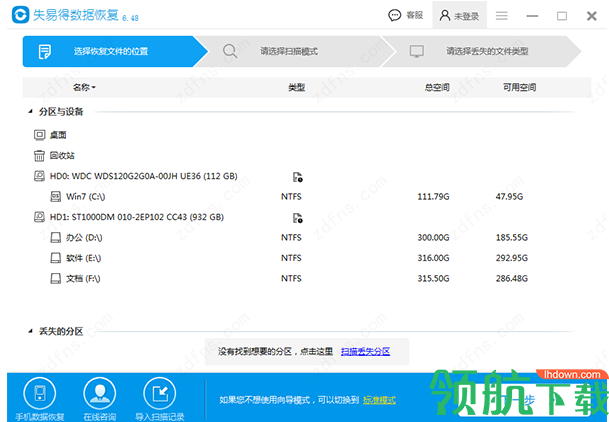Click NTFS type in 办公 row
This screenshot has height=422, width=609.
pyautogui.click(x=291, y=238)
